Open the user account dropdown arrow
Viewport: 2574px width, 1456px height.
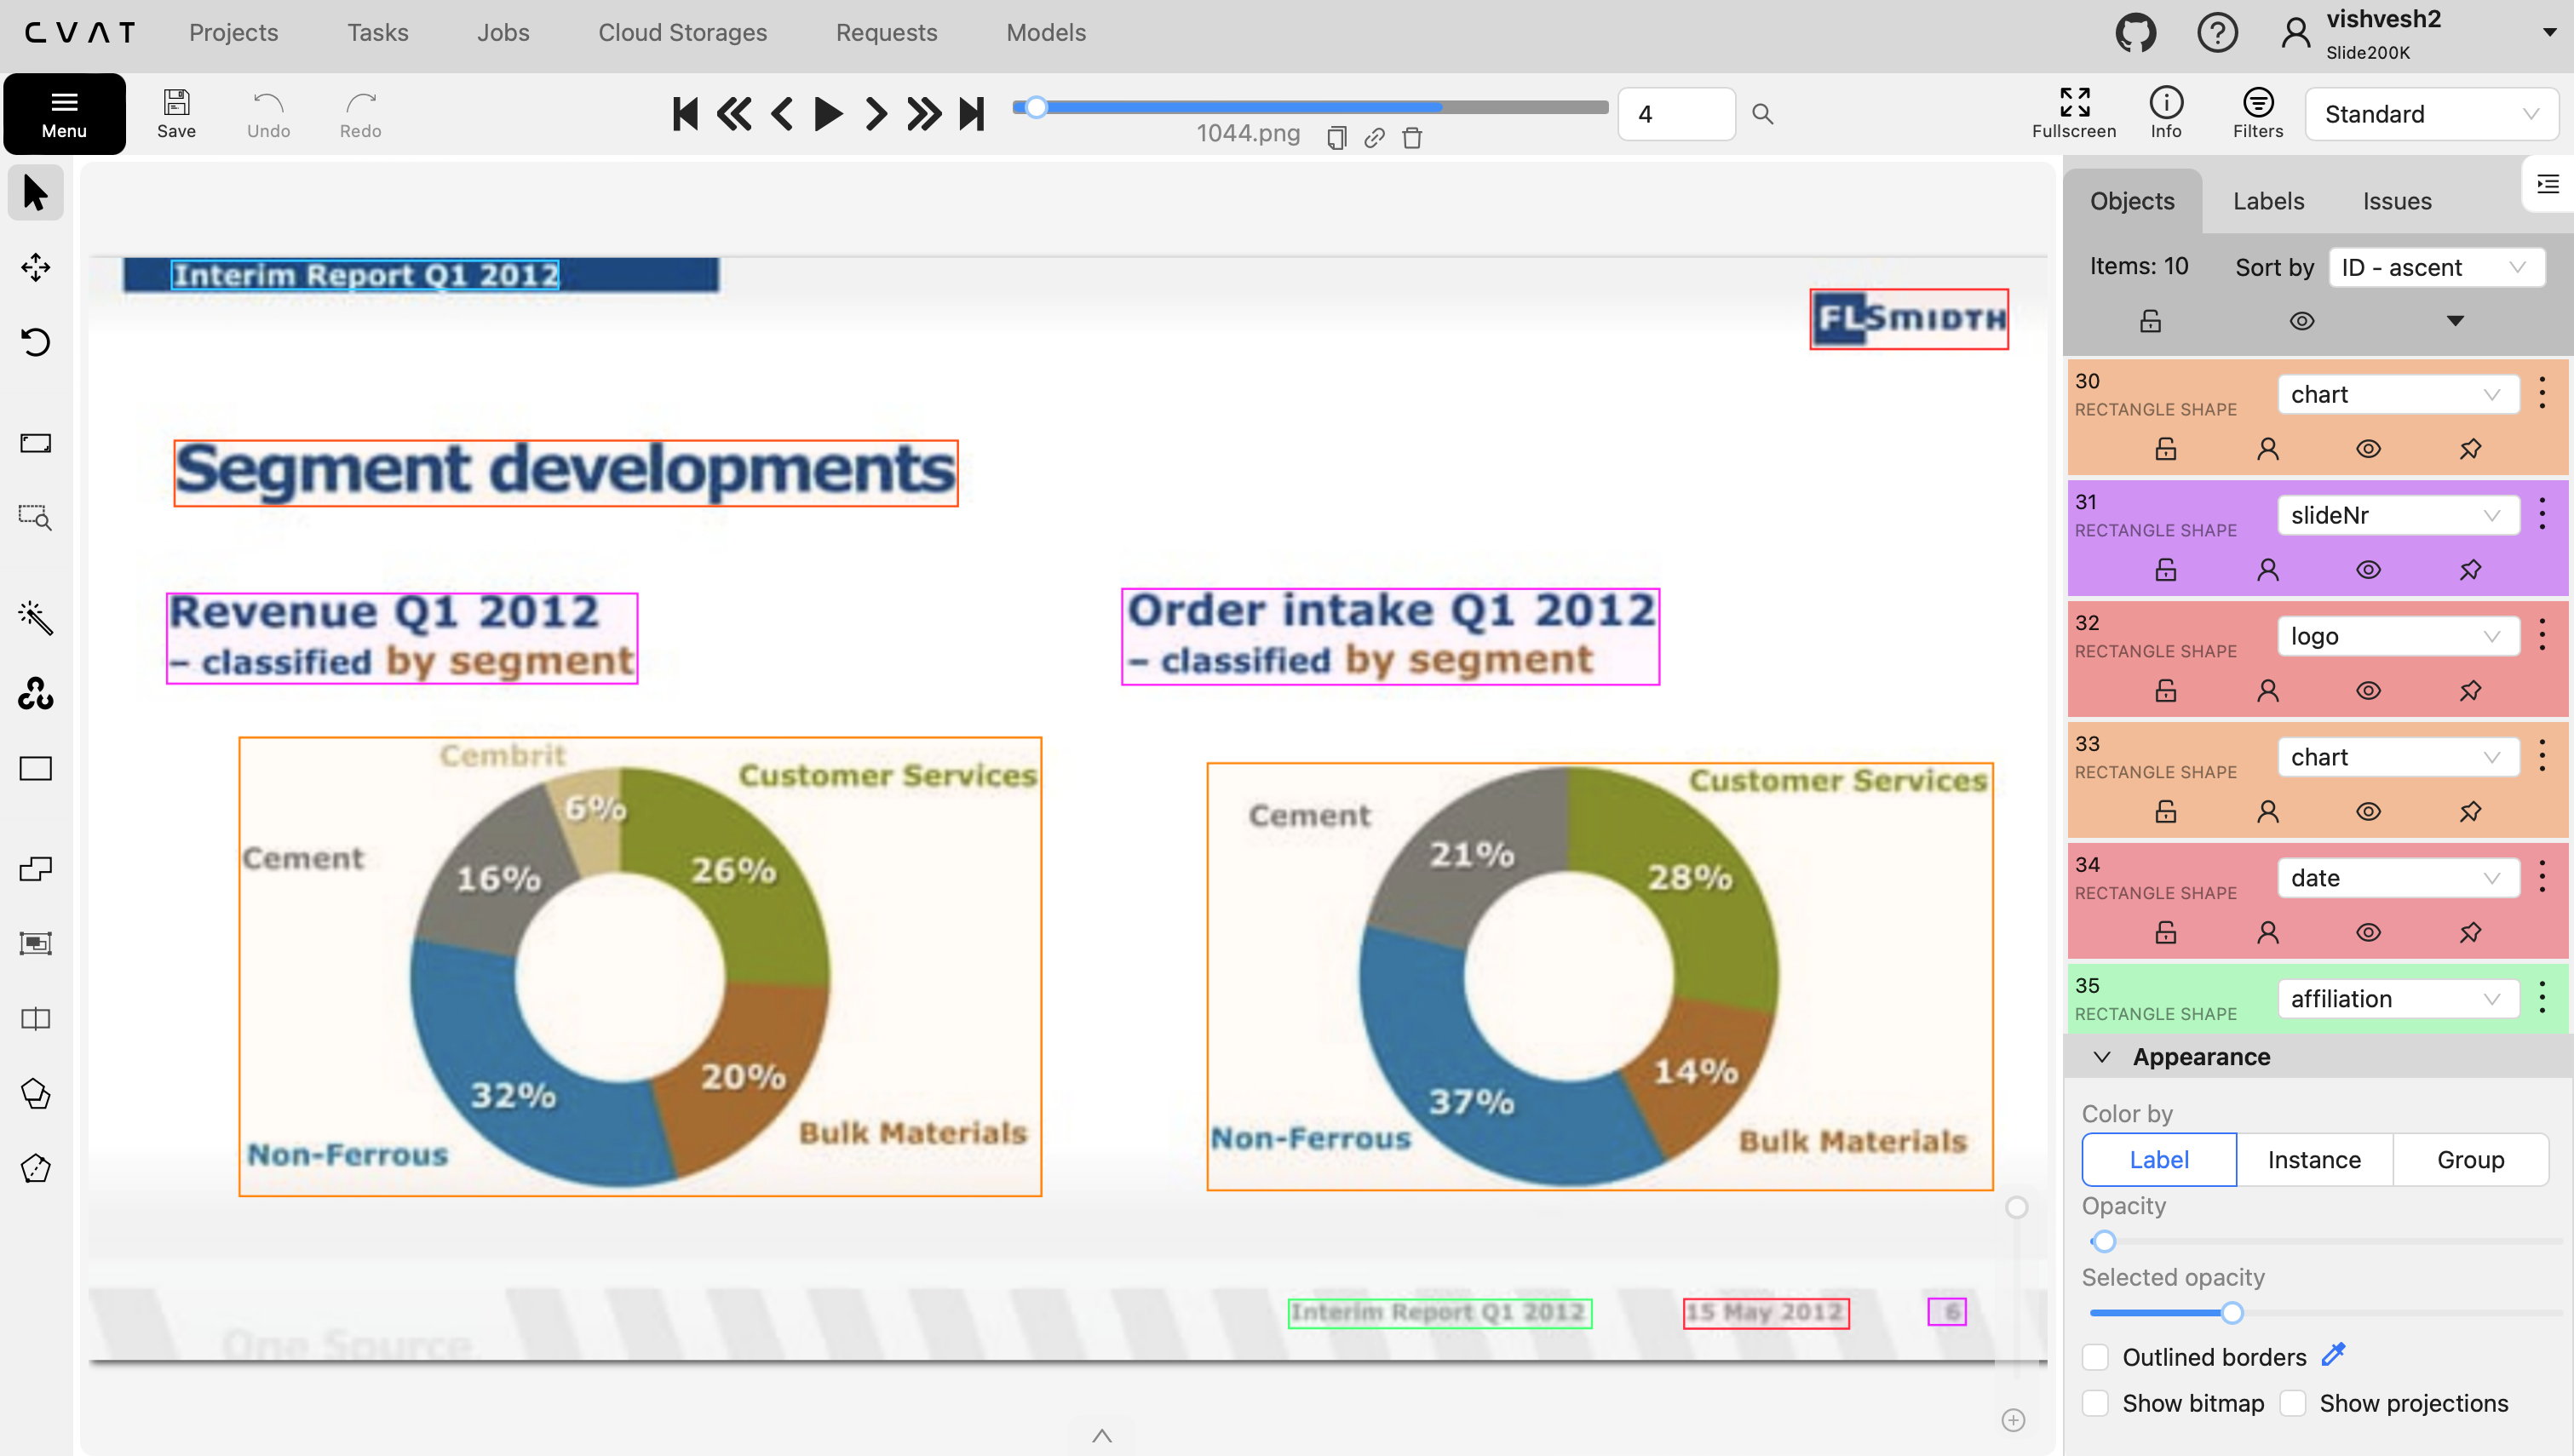point(2549,33)
